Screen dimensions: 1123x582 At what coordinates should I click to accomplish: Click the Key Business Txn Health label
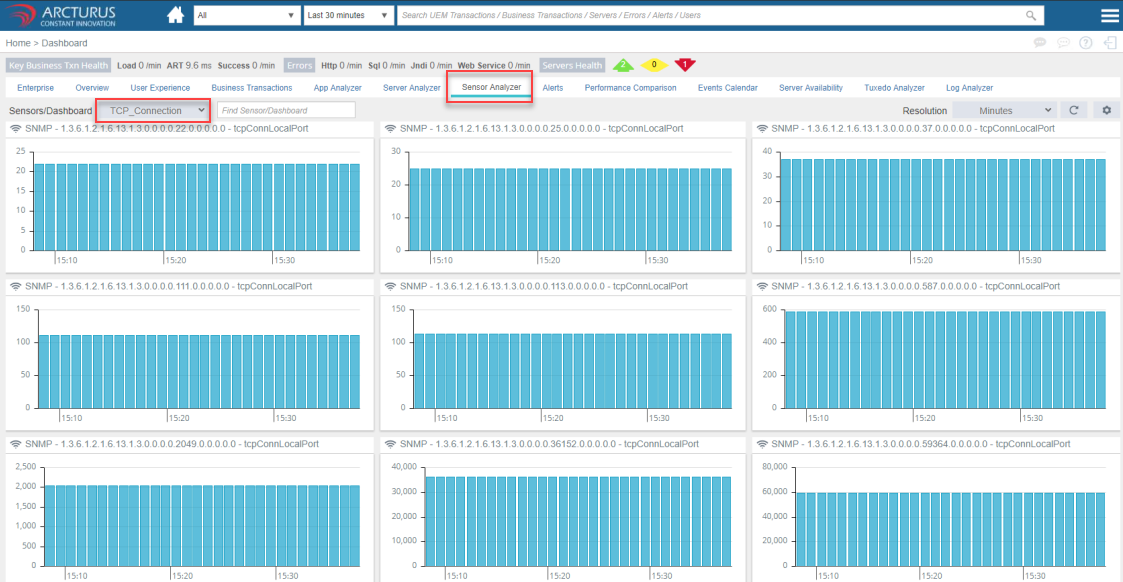click(57, 66)
